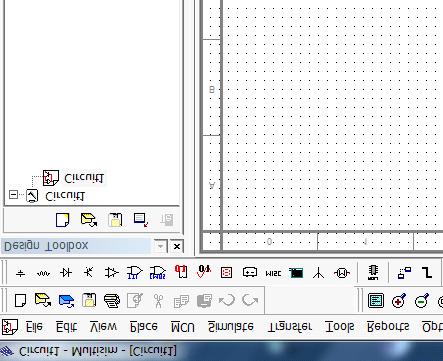Select the Place Bus tool
The width and height of the screenshot is (443, 361).
point(427,273)
